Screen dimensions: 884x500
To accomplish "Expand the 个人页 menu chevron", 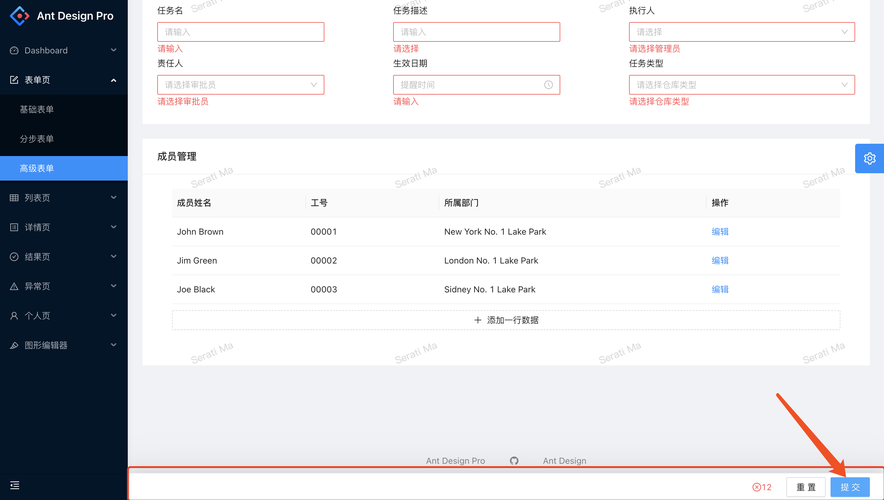I will (113, 315).
